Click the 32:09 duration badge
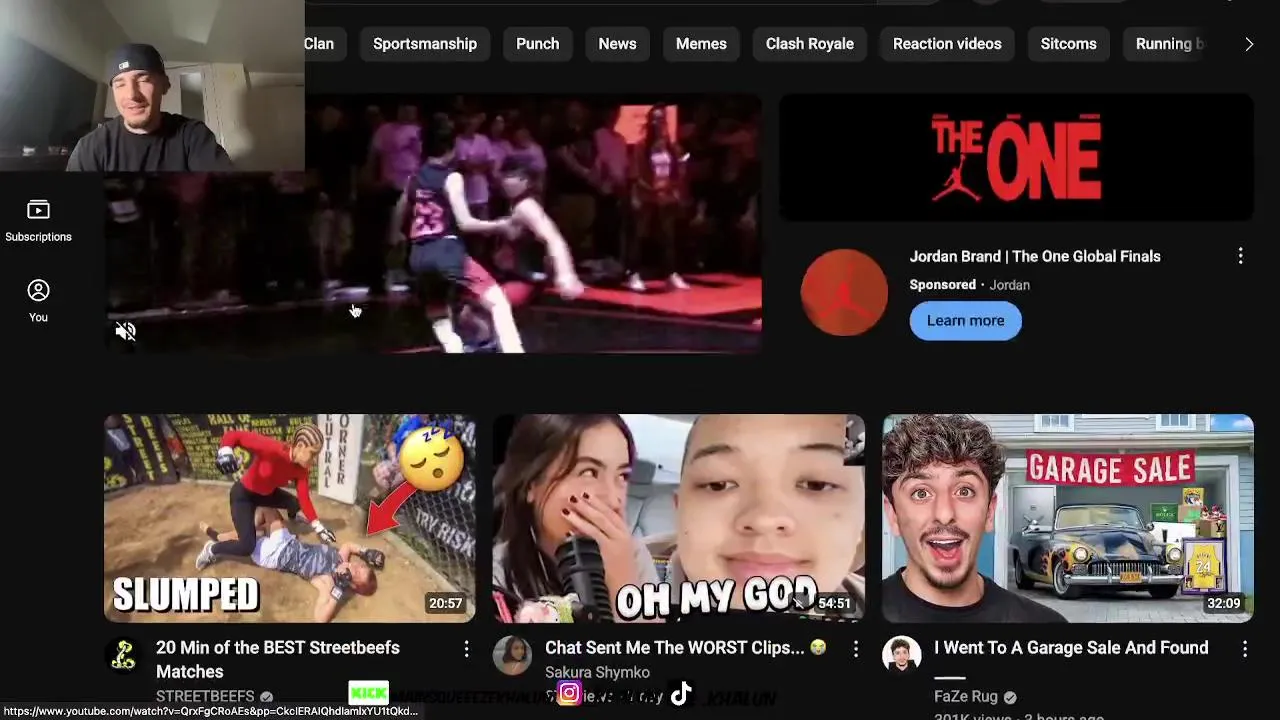 (x=1223, y=604)
